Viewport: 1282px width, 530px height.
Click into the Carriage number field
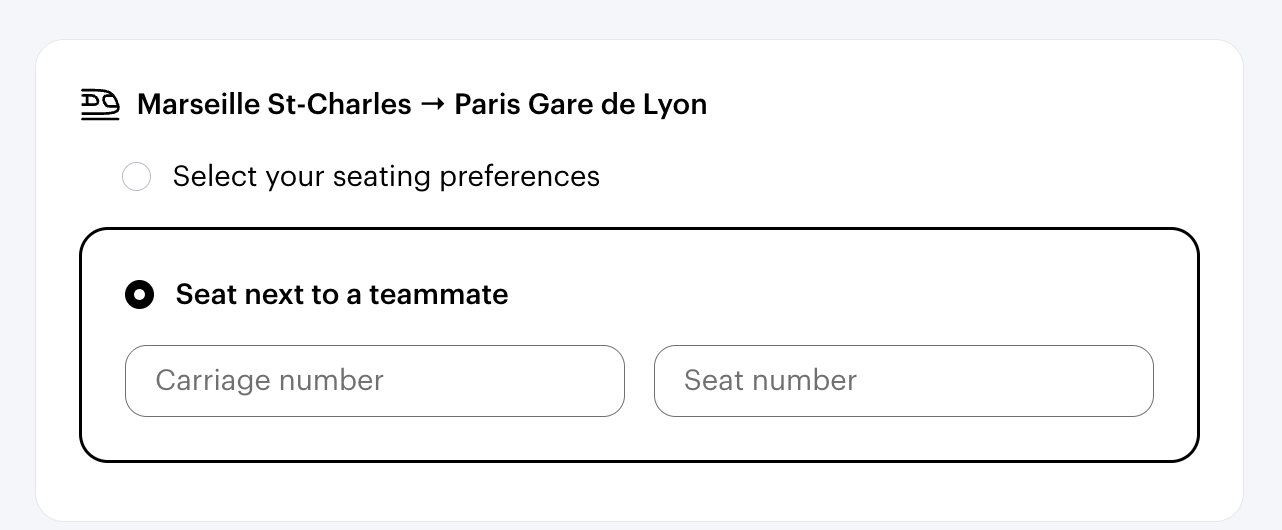[x=374, y=381]
